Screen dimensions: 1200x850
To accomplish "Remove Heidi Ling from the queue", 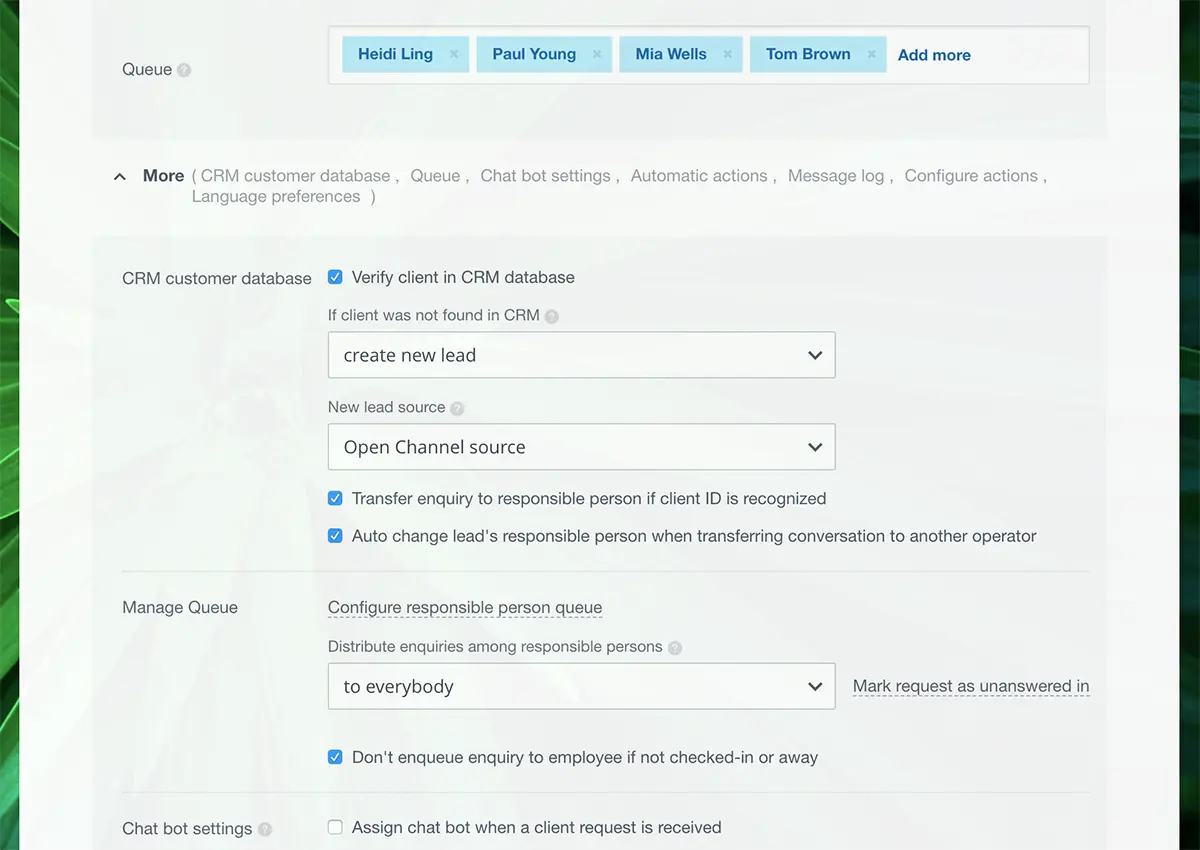I will pos(454,55).
